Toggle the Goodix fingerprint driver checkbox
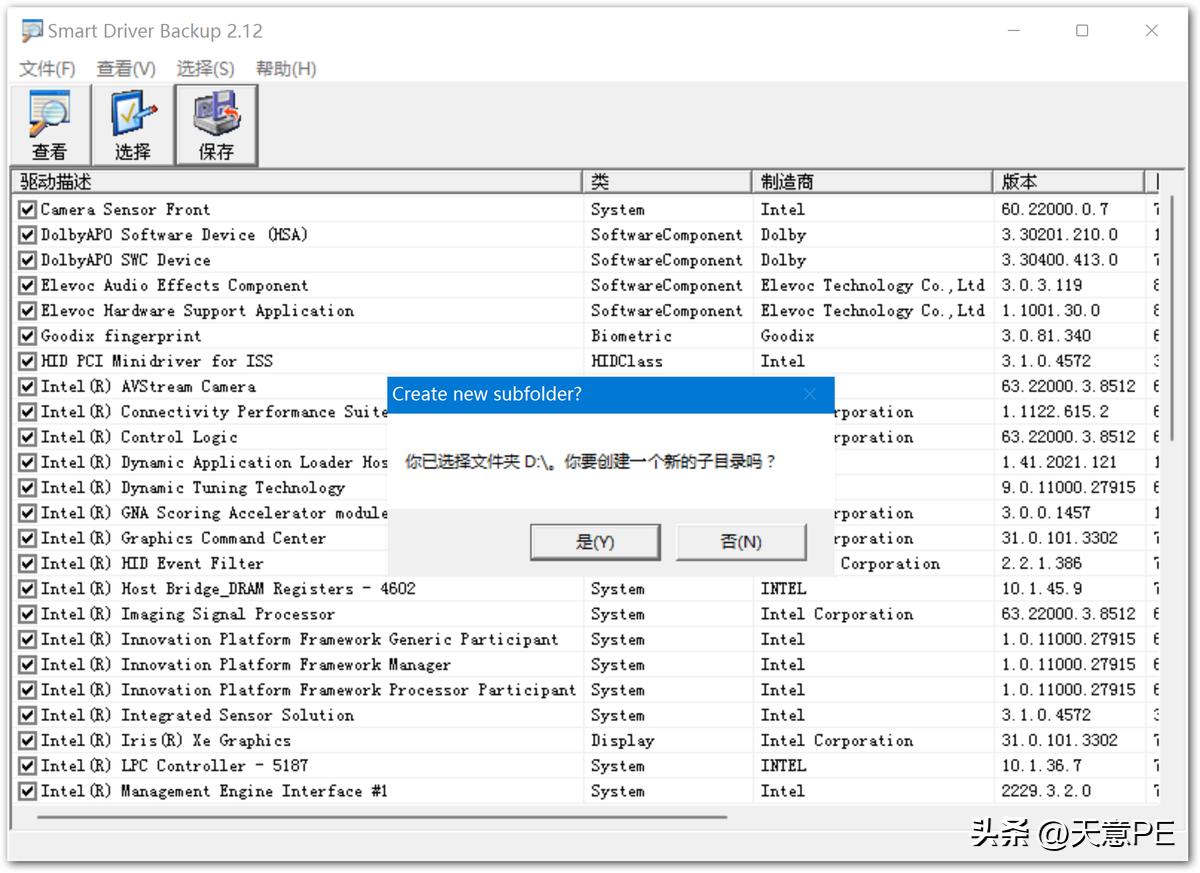Image resolution: width=1200 pixels, height=873 pixels. [x=26, y=335]
